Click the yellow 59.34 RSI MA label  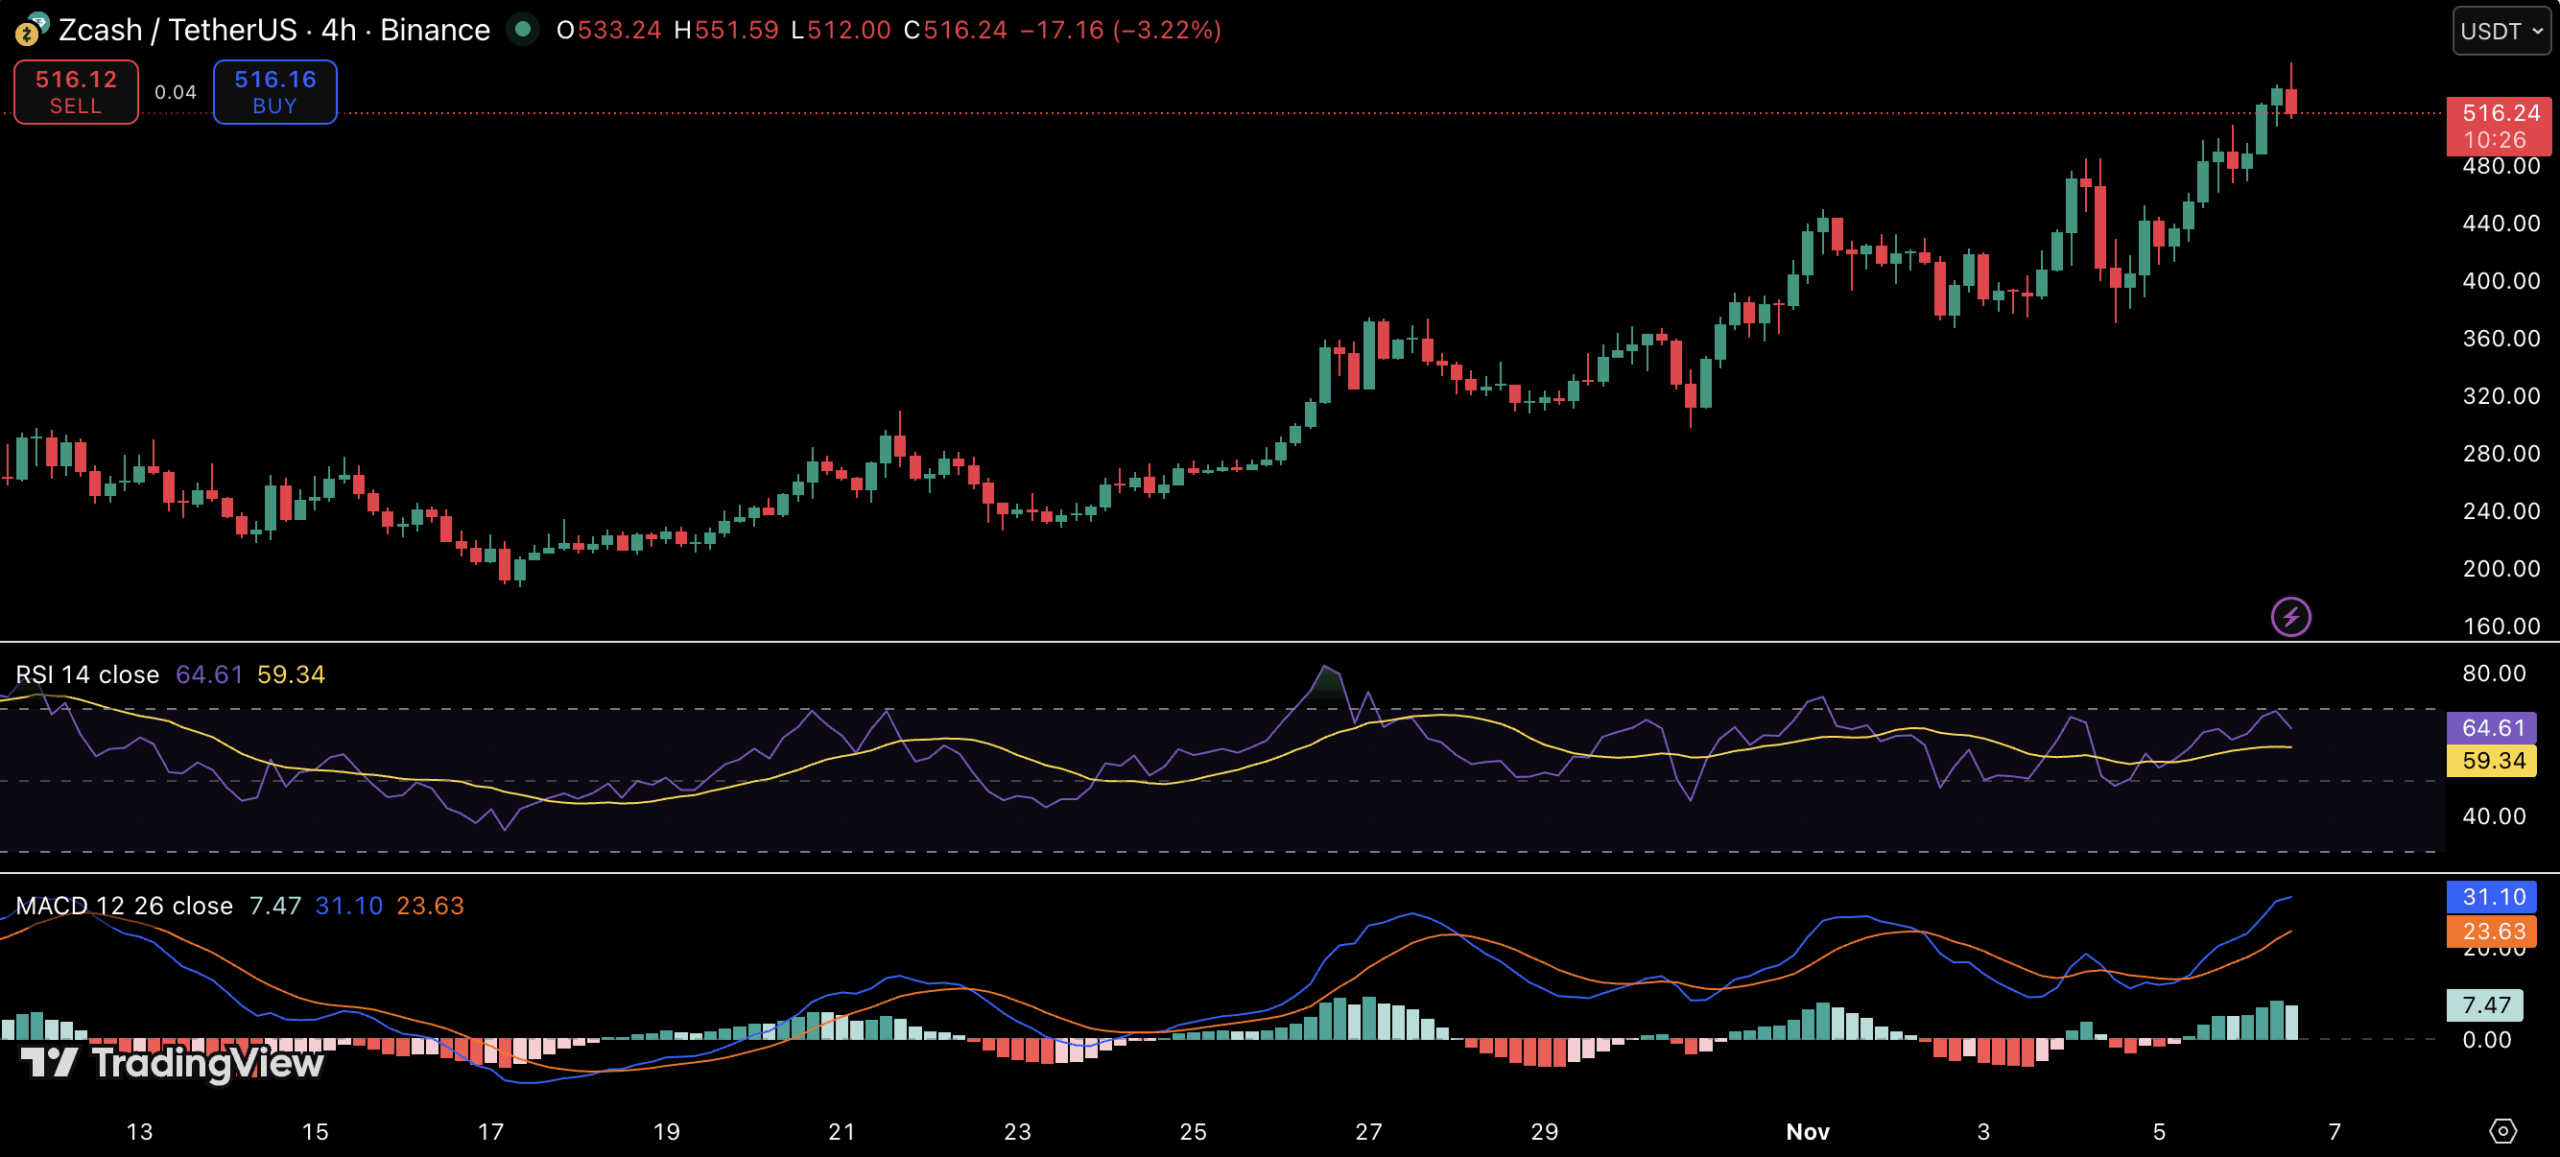point(2493,761)
